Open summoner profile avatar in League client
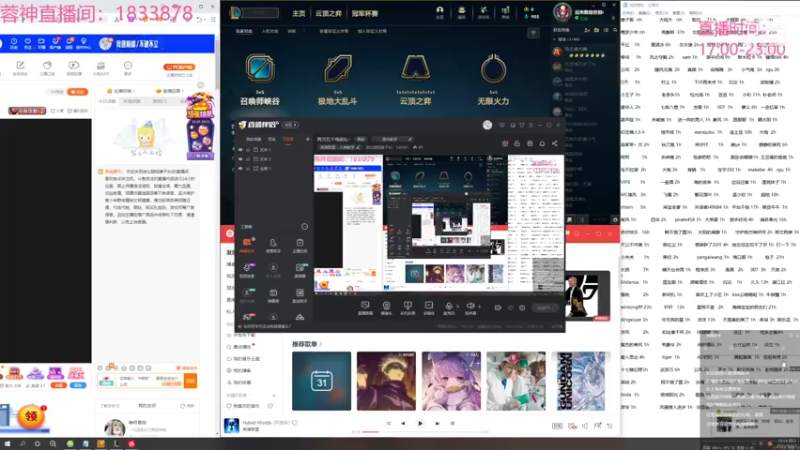The width and height of the screenshot is (800, 450). pyautogui.click(x=562, y=12)
